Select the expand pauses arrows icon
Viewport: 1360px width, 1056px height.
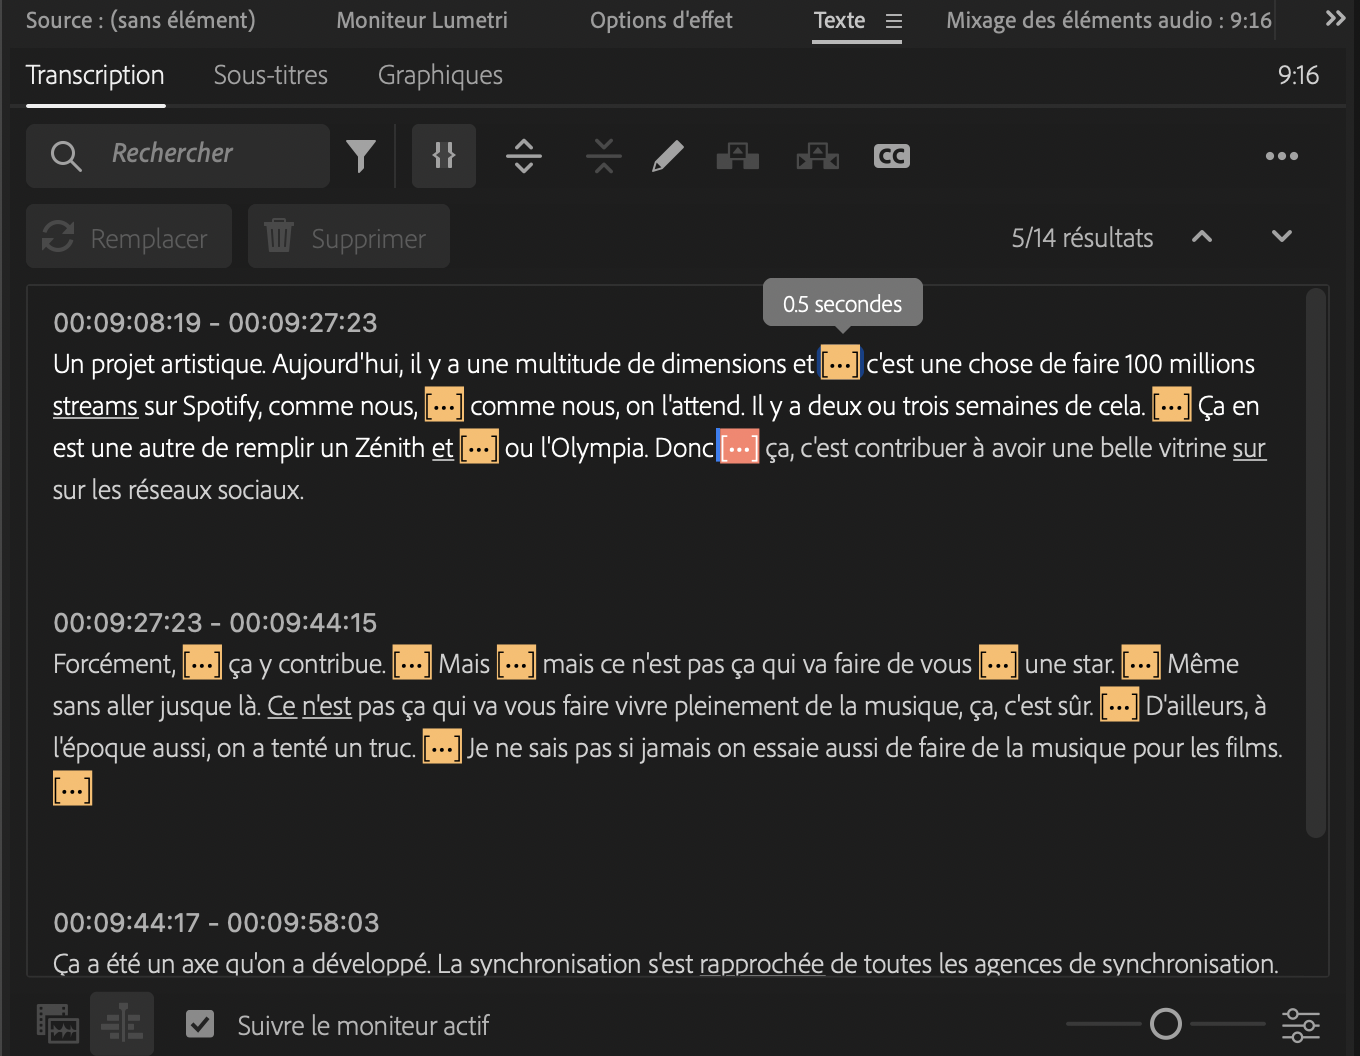point(524,156)
